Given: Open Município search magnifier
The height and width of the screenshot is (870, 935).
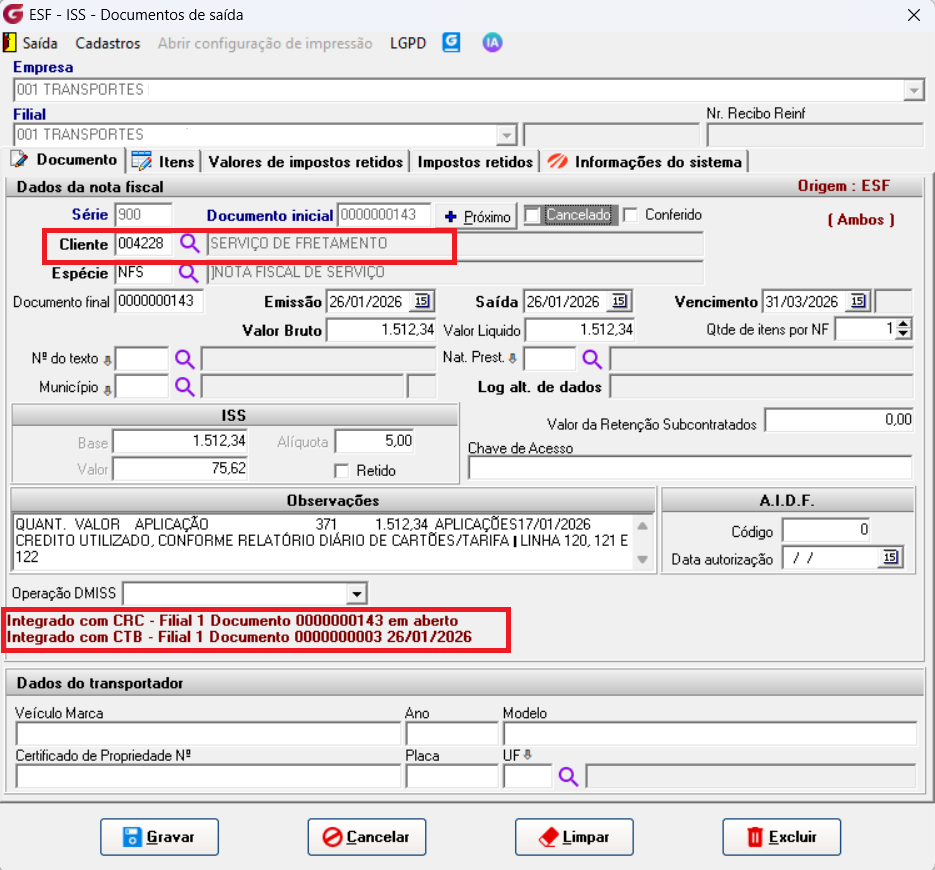Looking at the screenshot, I should [x=185, y=388].
